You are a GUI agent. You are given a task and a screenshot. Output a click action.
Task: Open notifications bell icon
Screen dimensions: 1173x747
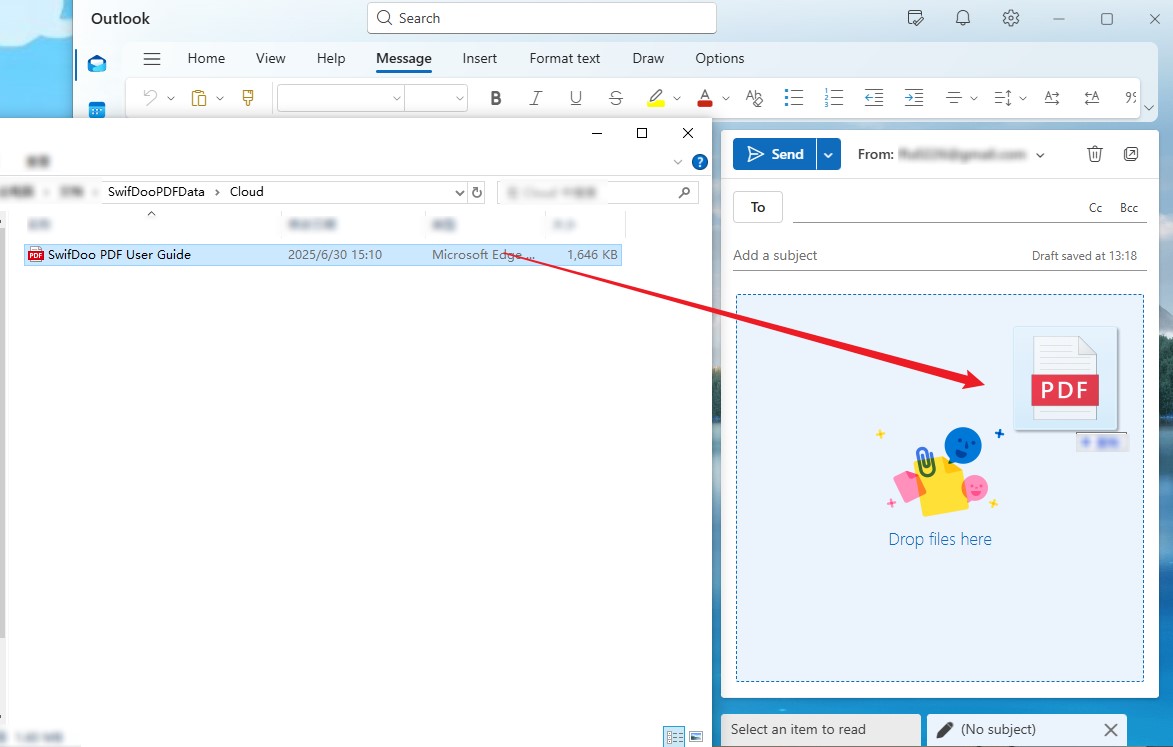coord(963,18)
